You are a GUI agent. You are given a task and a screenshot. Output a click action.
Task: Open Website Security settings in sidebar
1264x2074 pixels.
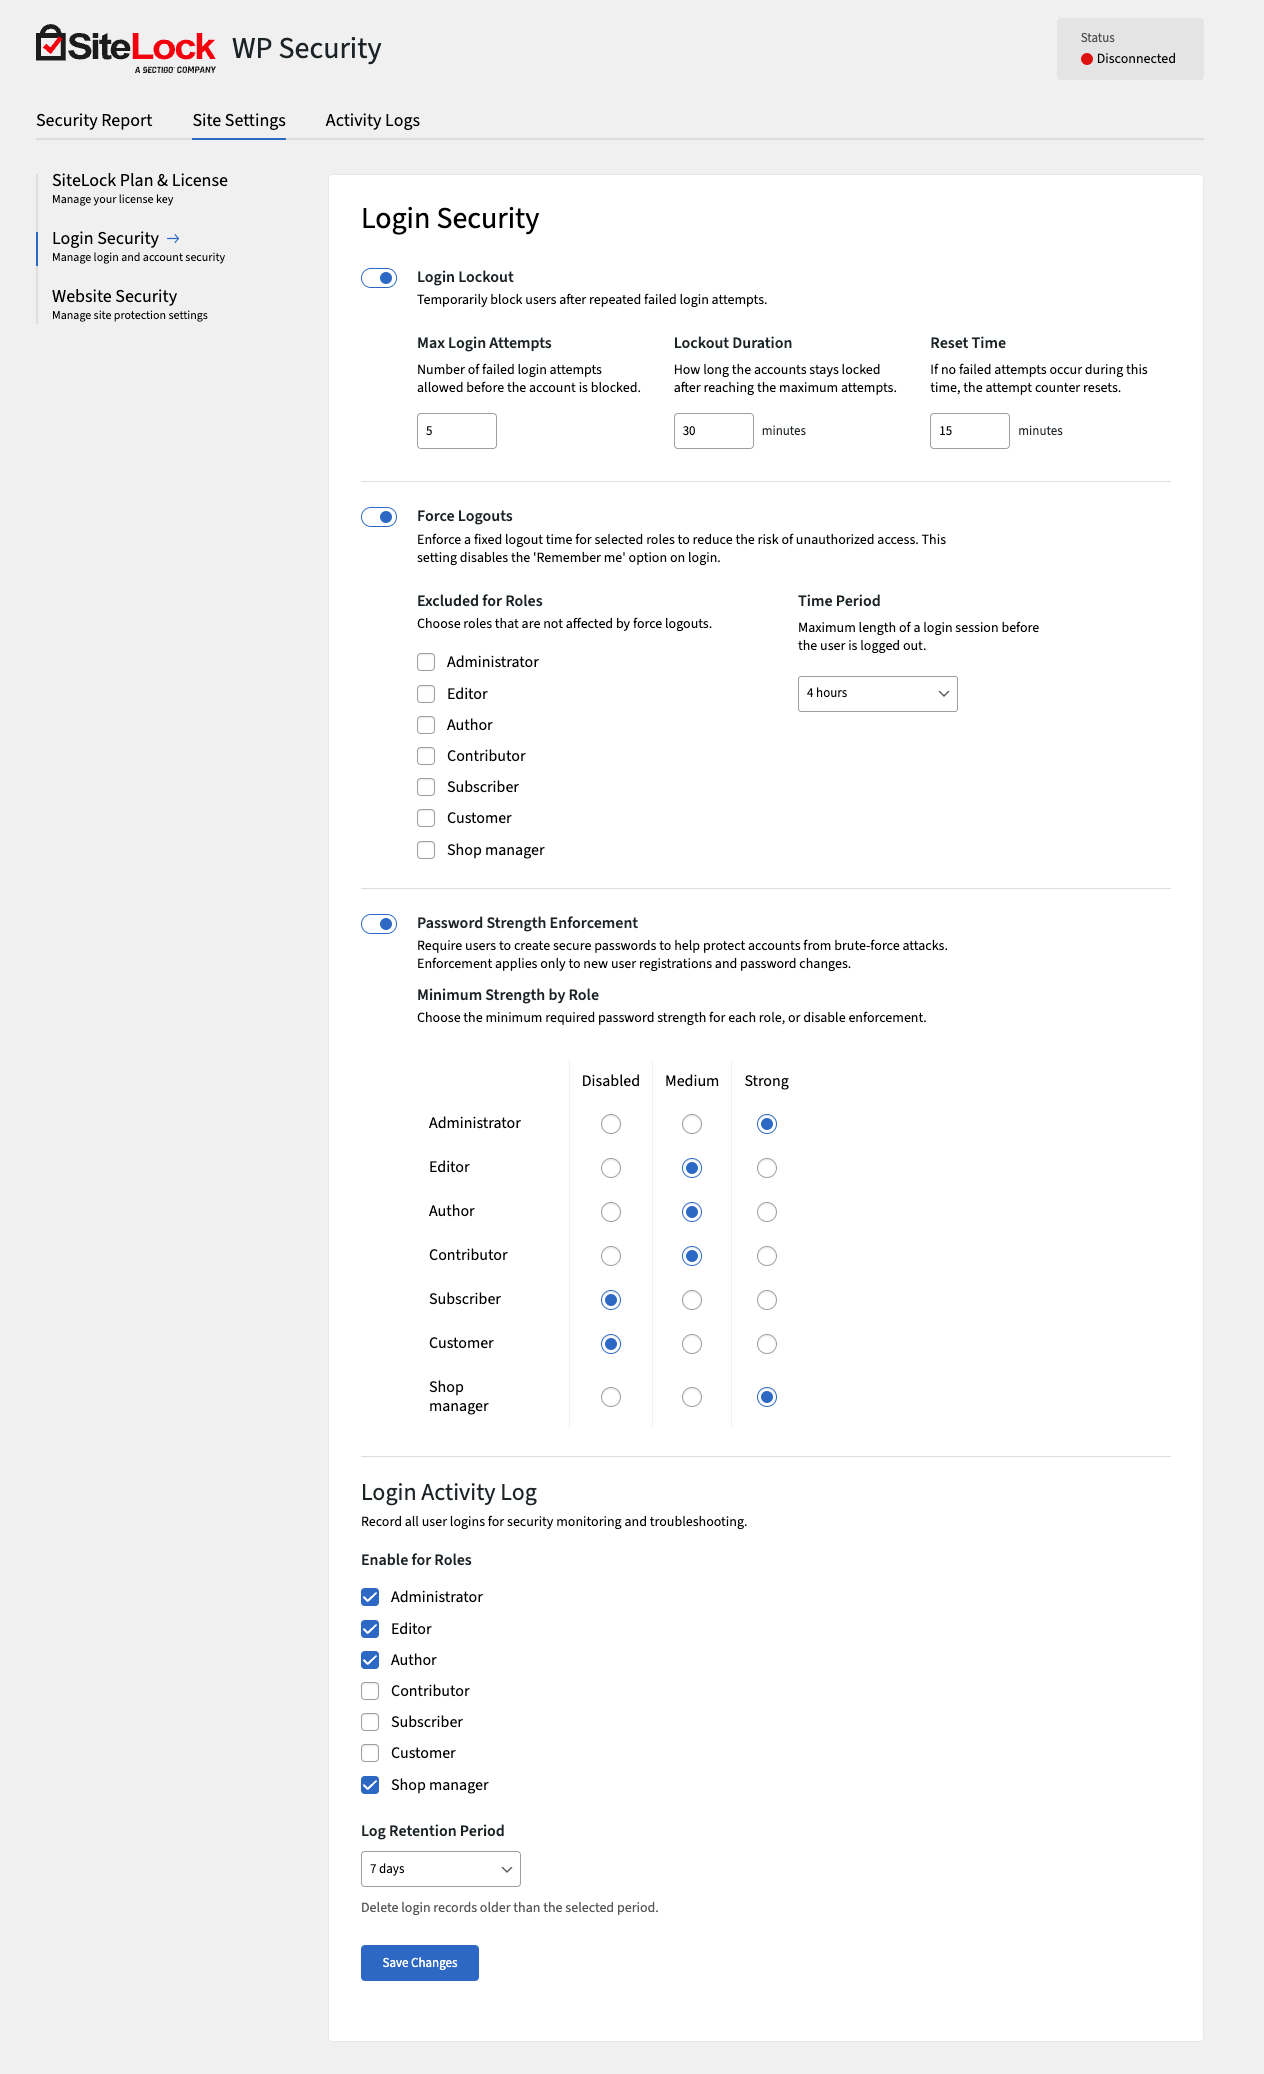(x=114, y=297)
